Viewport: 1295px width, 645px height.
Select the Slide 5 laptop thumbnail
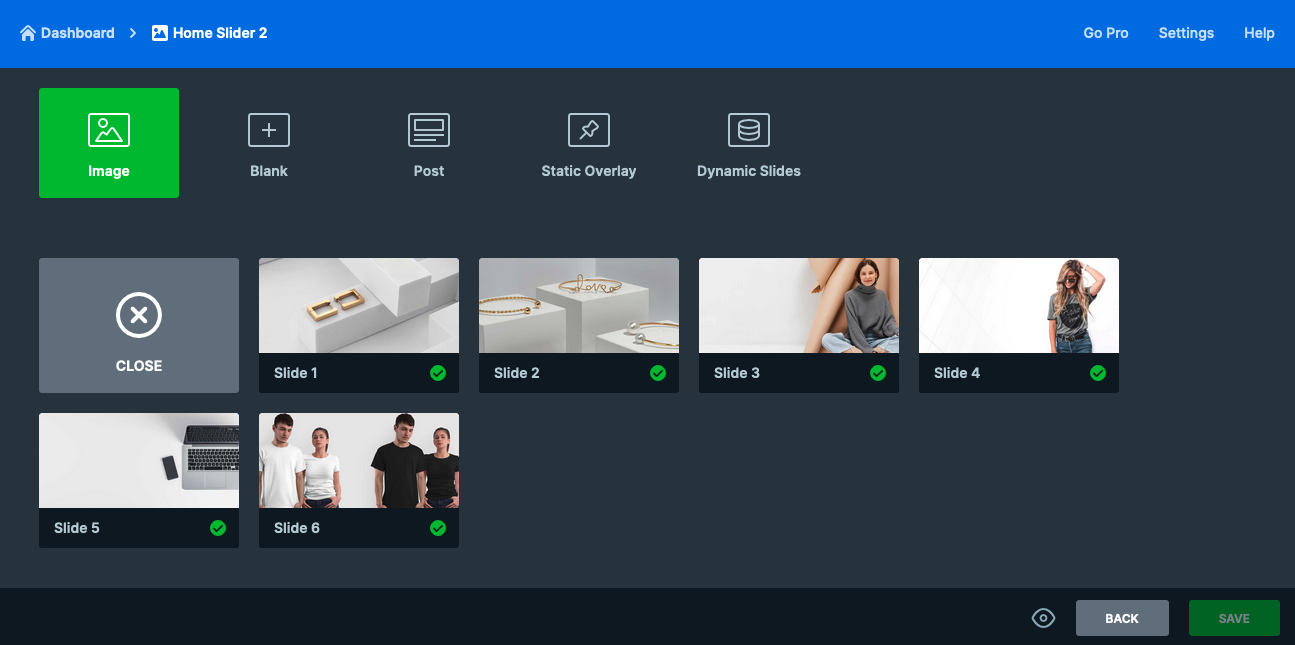click(x=139, y=461)
